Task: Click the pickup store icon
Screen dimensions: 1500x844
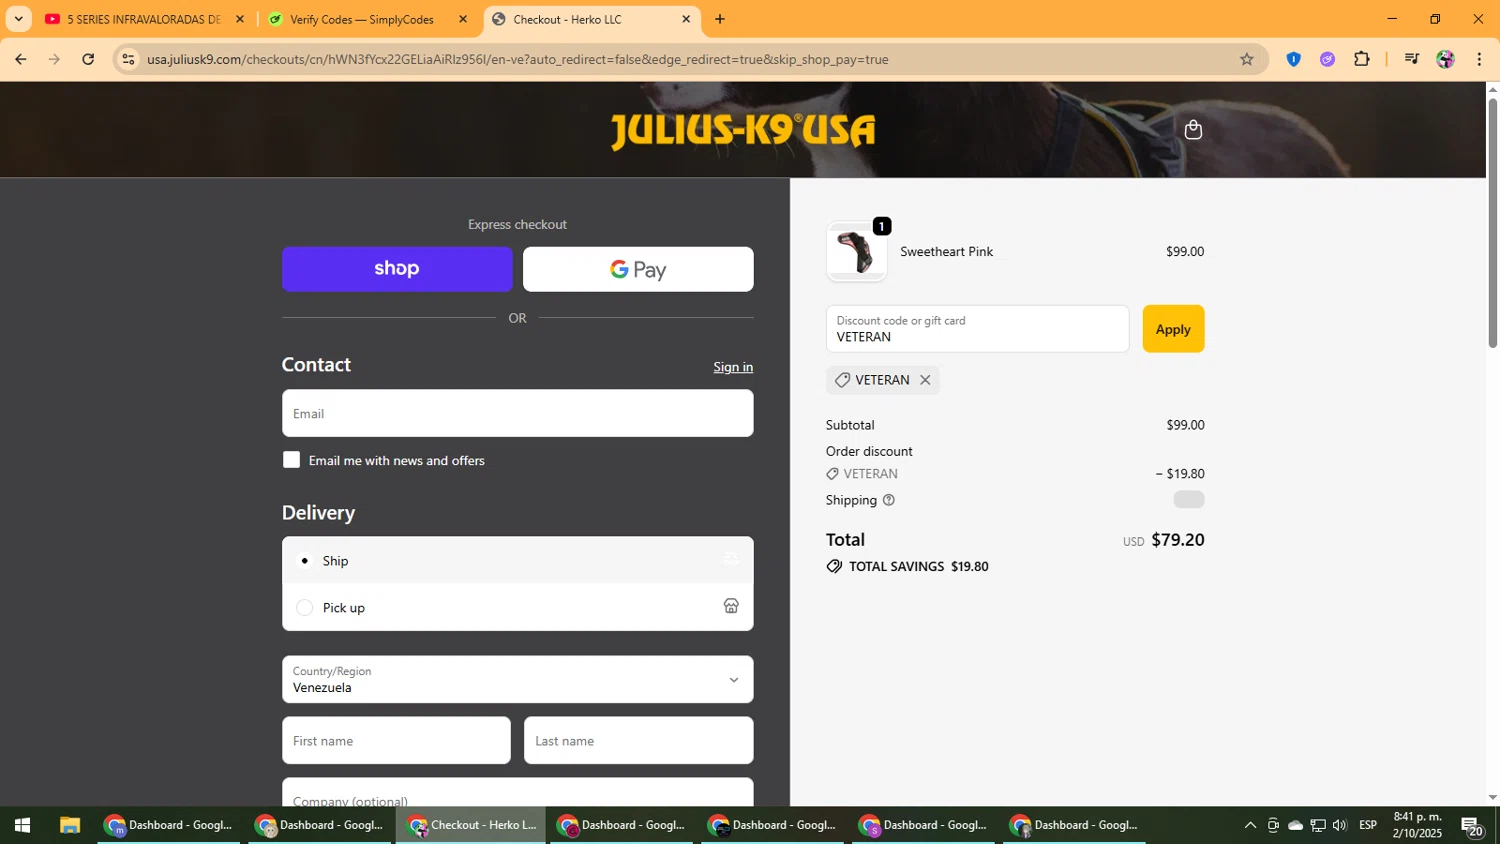Action: coord(731,606)
